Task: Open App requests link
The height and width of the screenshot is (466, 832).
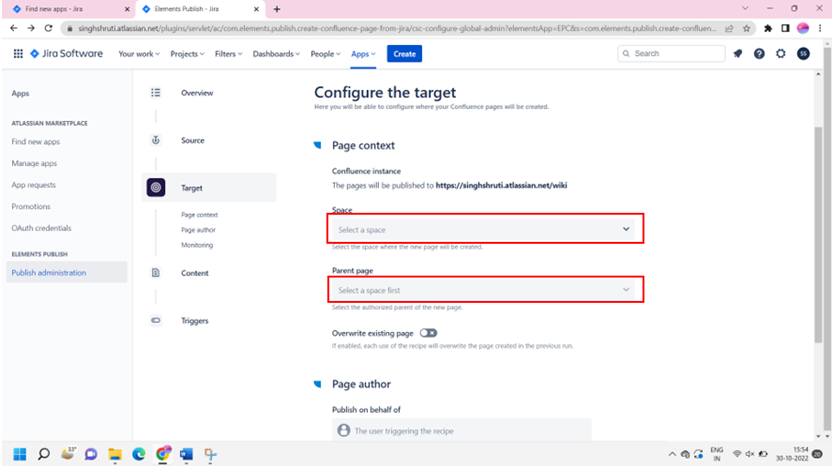Action: [33, 185]
